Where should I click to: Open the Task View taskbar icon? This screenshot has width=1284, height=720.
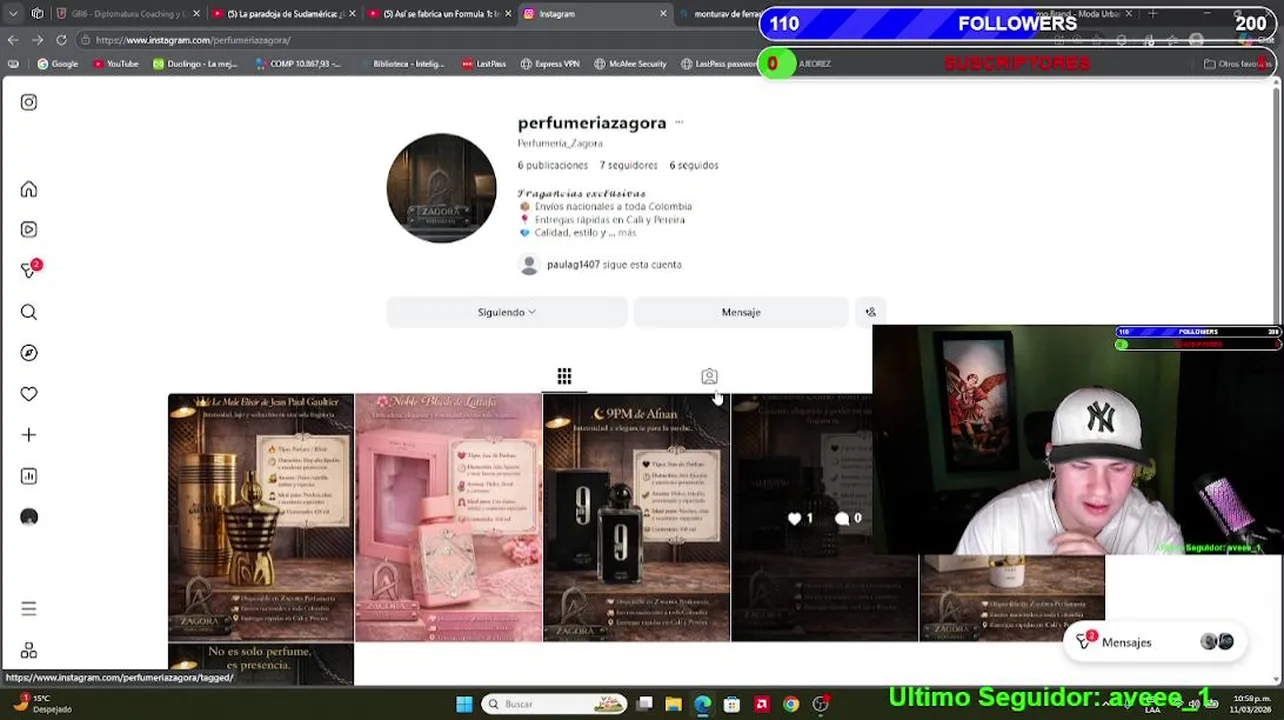(645, 704)
